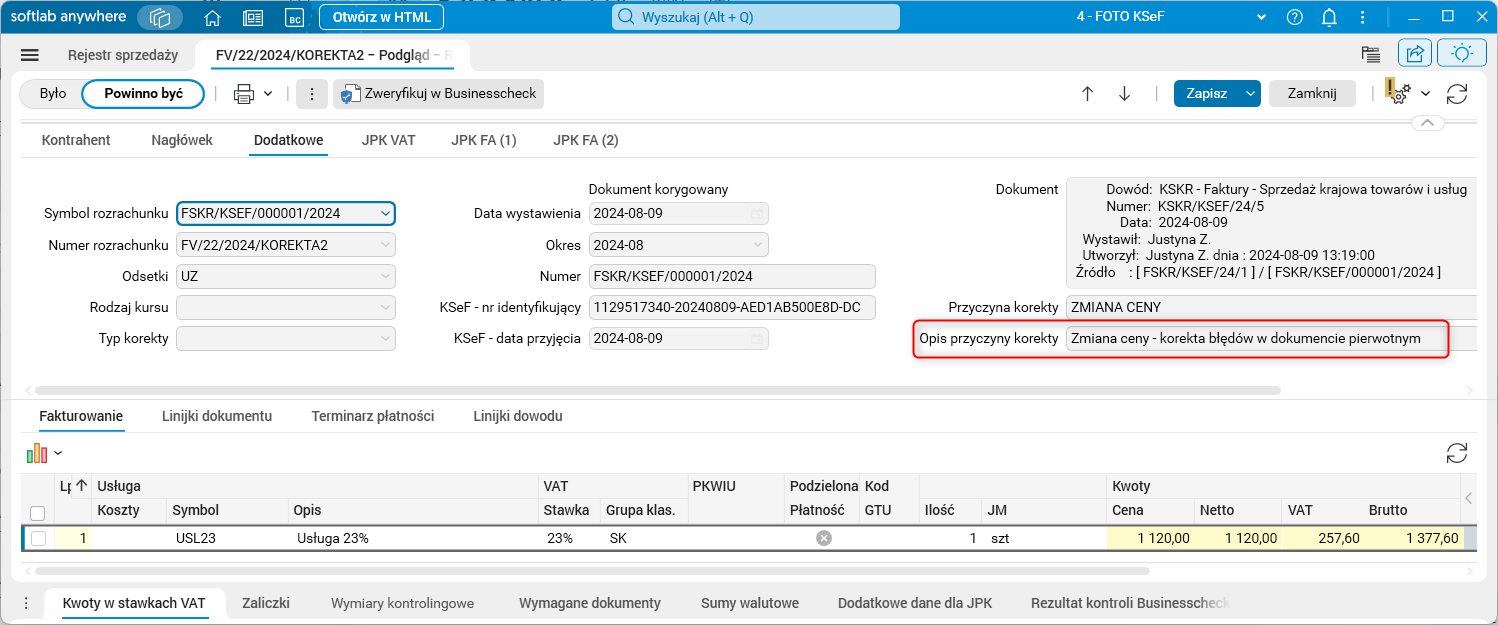Refresh the document with top refresh icon
Image resolution: width=1498 pixels, height=625 pixels.
point(1457,93)
